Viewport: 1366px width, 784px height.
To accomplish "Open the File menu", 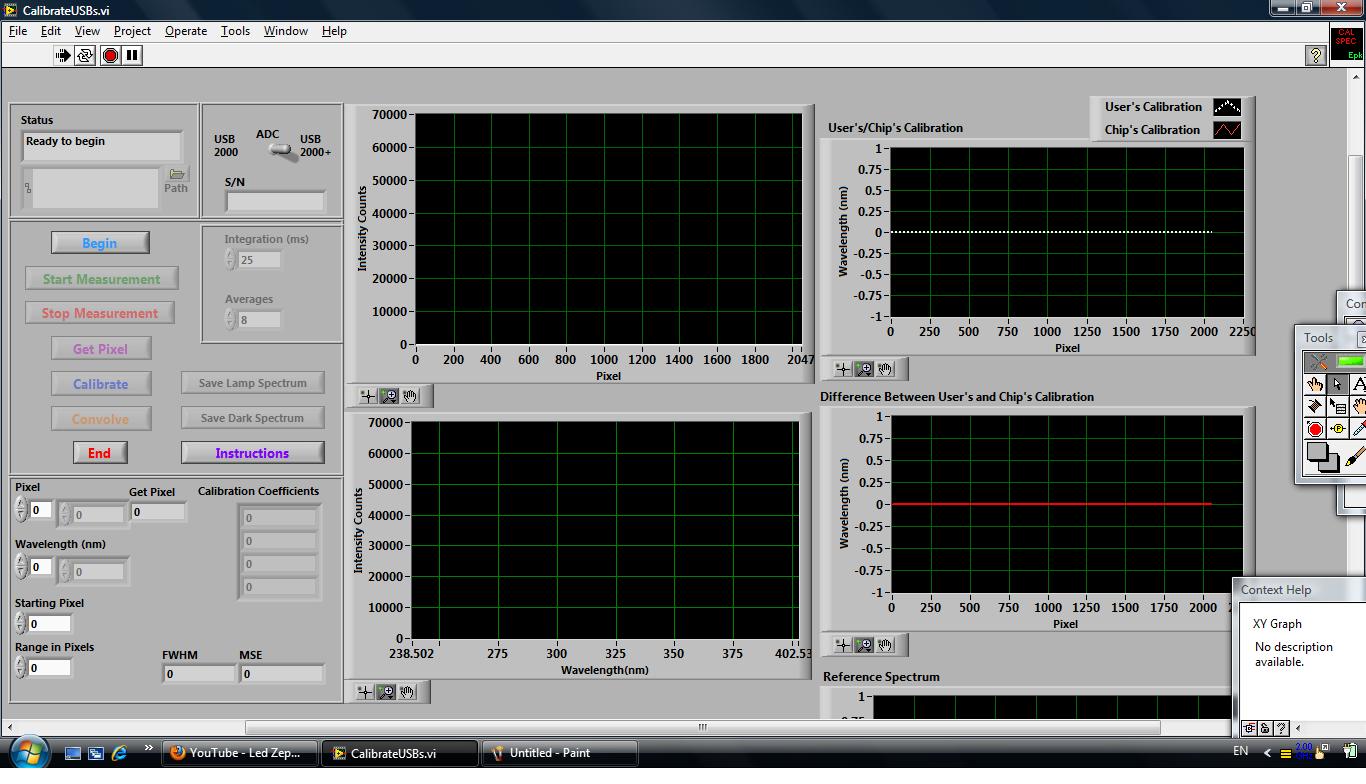I will [x=18, y=31].
